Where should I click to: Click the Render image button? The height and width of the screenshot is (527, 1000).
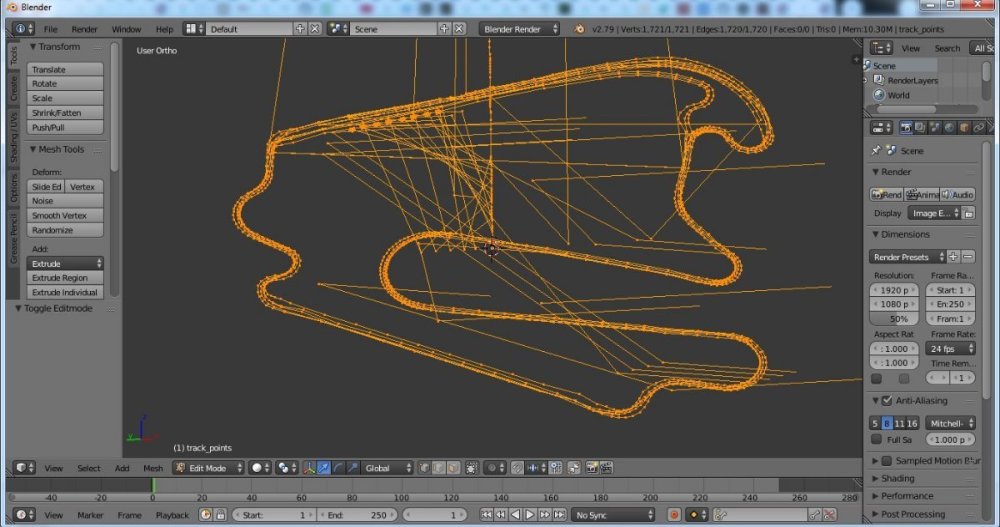click(886, 195)
